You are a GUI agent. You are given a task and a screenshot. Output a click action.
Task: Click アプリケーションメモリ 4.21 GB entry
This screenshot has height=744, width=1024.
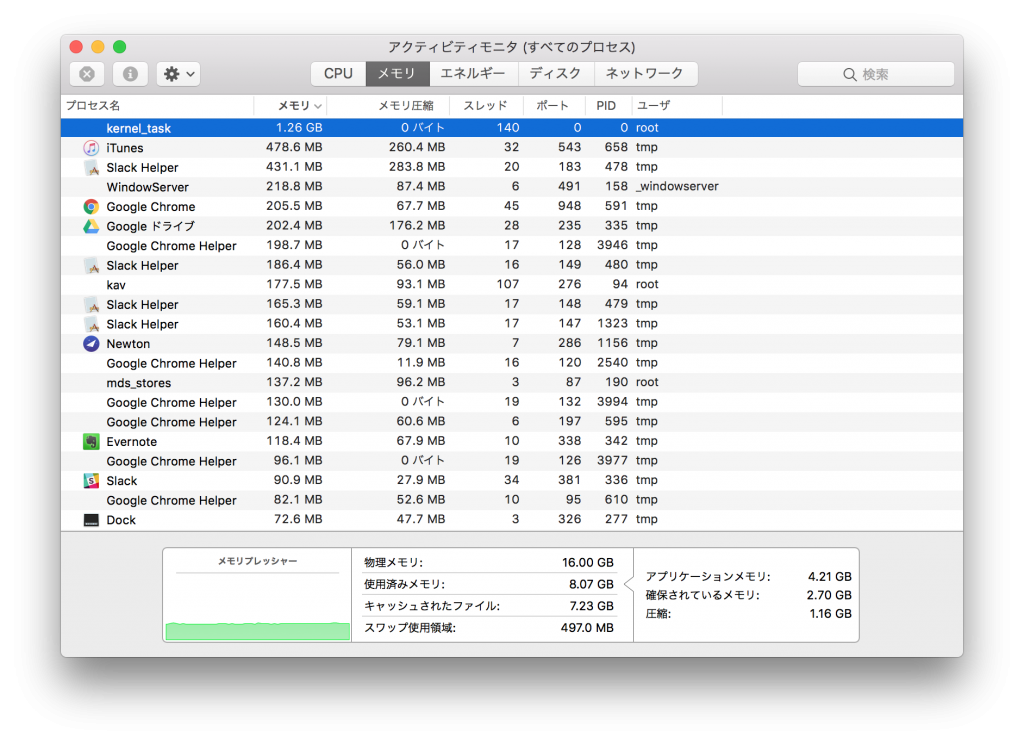tap(748, 577)
